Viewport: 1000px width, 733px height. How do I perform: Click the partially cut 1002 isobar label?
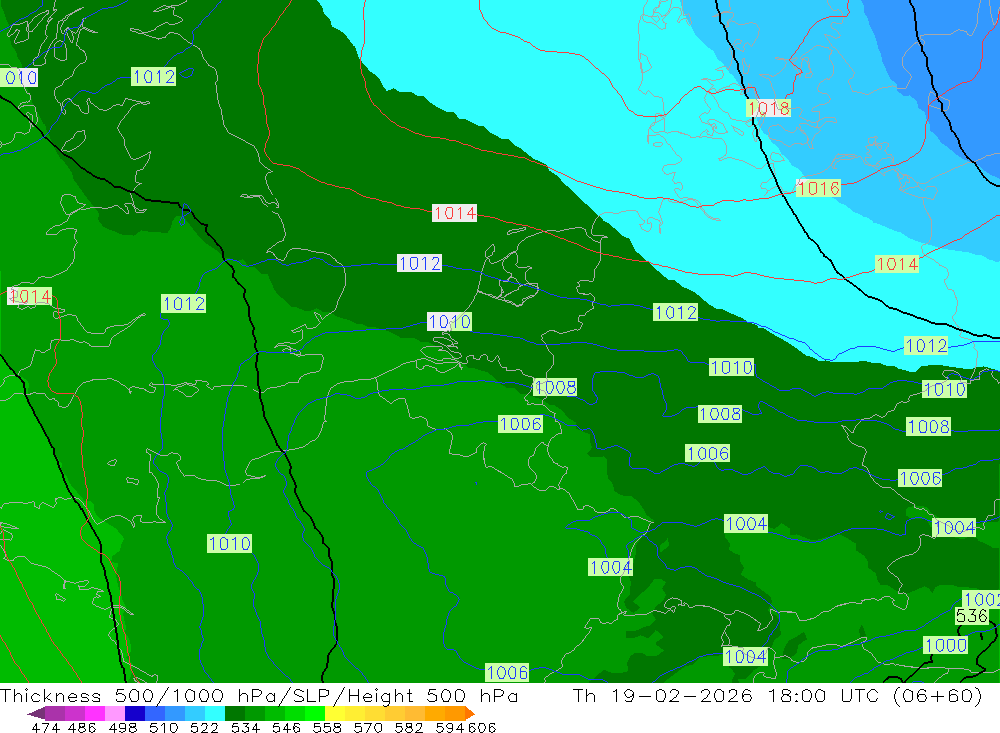[981, 600]
